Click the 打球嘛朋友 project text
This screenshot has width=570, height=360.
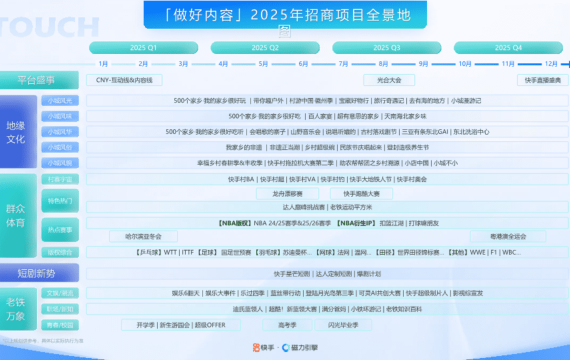click(424, 223)
